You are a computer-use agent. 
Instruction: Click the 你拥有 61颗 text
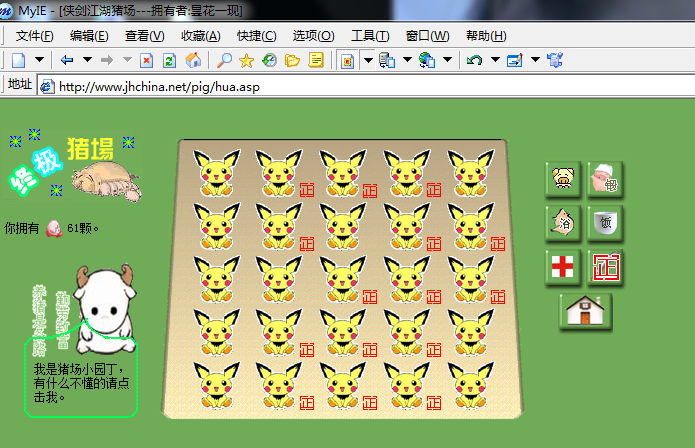(51, 229)
